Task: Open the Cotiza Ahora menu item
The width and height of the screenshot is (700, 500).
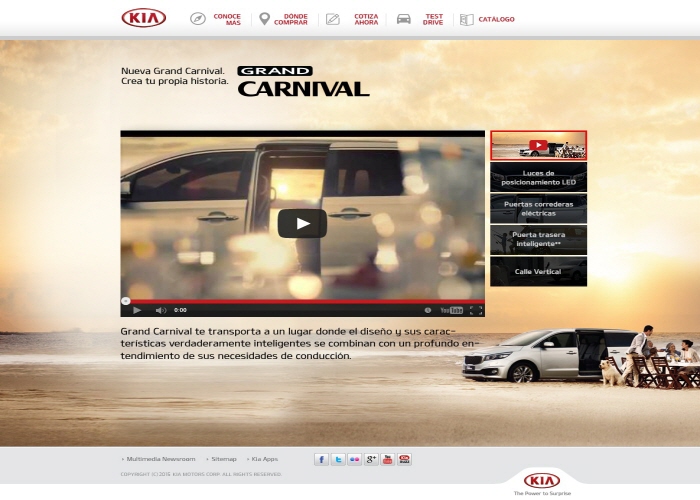Action: coord(366,19)
